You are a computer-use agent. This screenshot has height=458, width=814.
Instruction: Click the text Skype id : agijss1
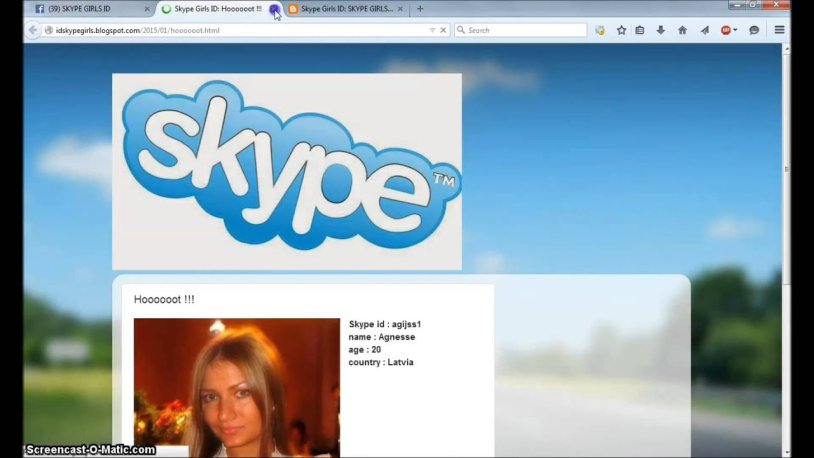385,324
